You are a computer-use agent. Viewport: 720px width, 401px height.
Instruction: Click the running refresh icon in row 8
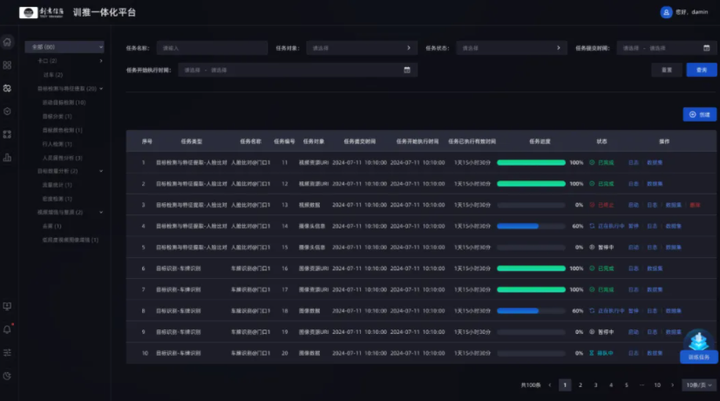pyautogui.click(x=592, y=311)
